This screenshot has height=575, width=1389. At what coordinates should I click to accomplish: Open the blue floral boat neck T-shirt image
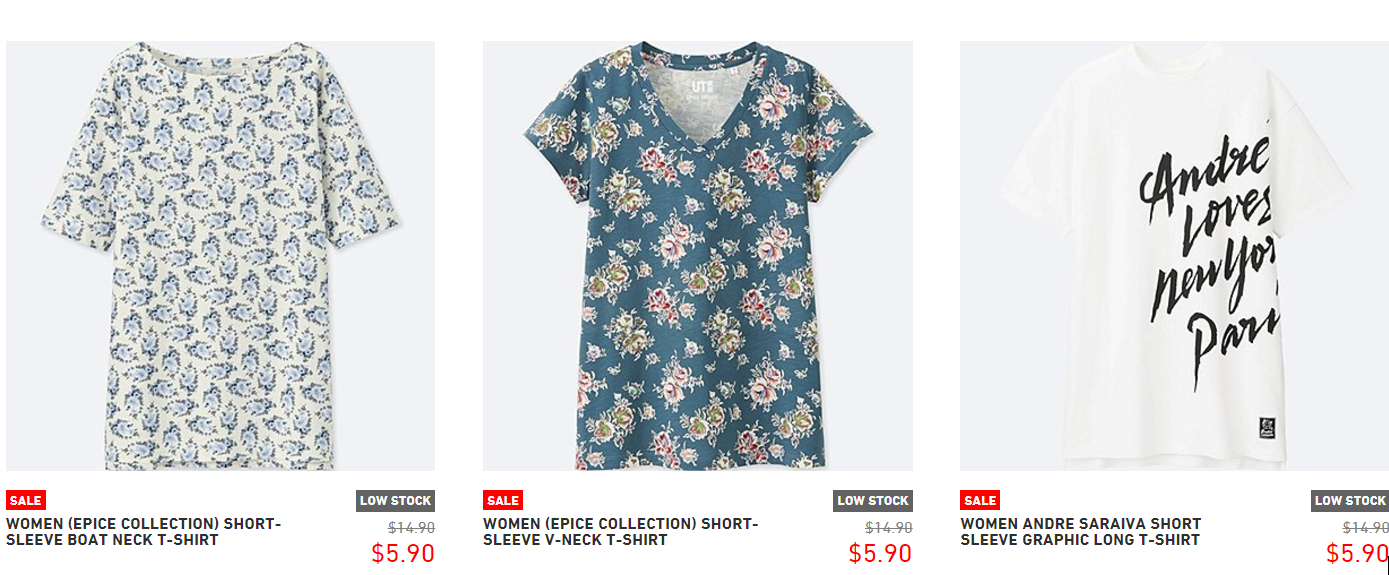[x=220, y=256]
